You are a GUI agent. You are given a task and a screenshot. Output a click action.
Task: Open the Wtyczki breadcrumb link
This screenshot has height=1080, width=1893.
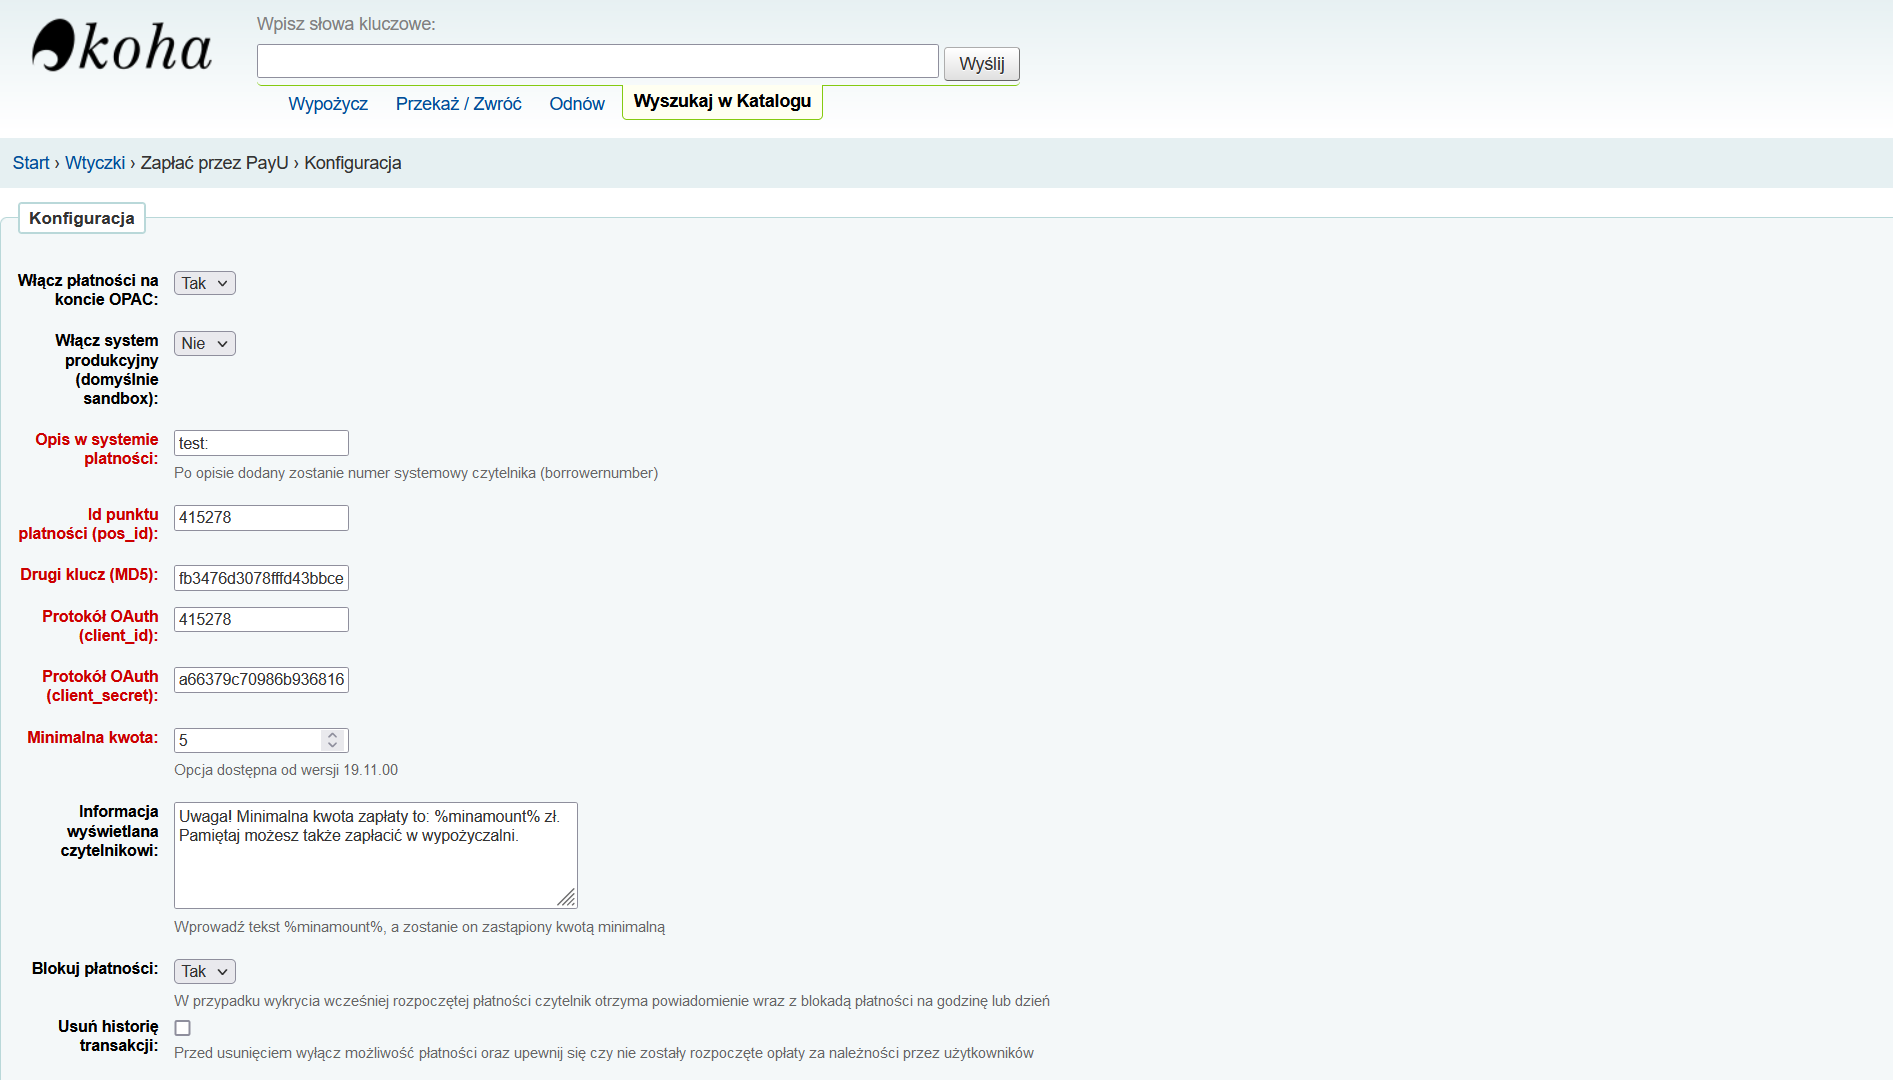pos(95,163)
